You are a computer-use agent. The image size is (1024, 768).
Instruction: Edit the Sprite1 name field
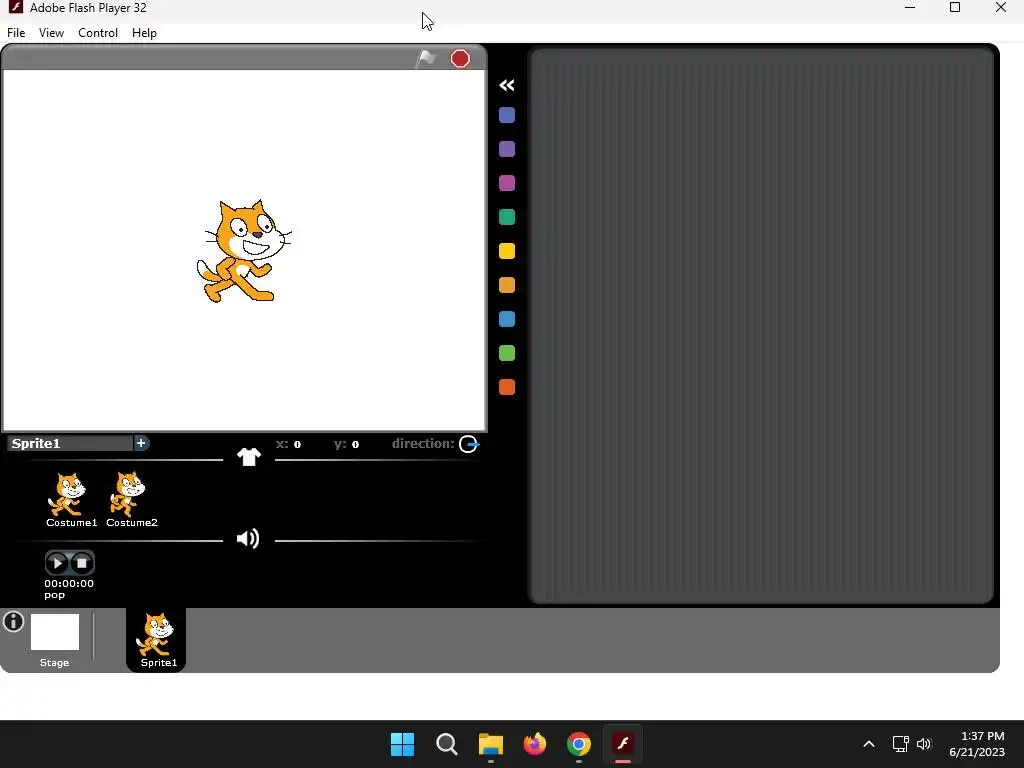[x=71, y=443]
